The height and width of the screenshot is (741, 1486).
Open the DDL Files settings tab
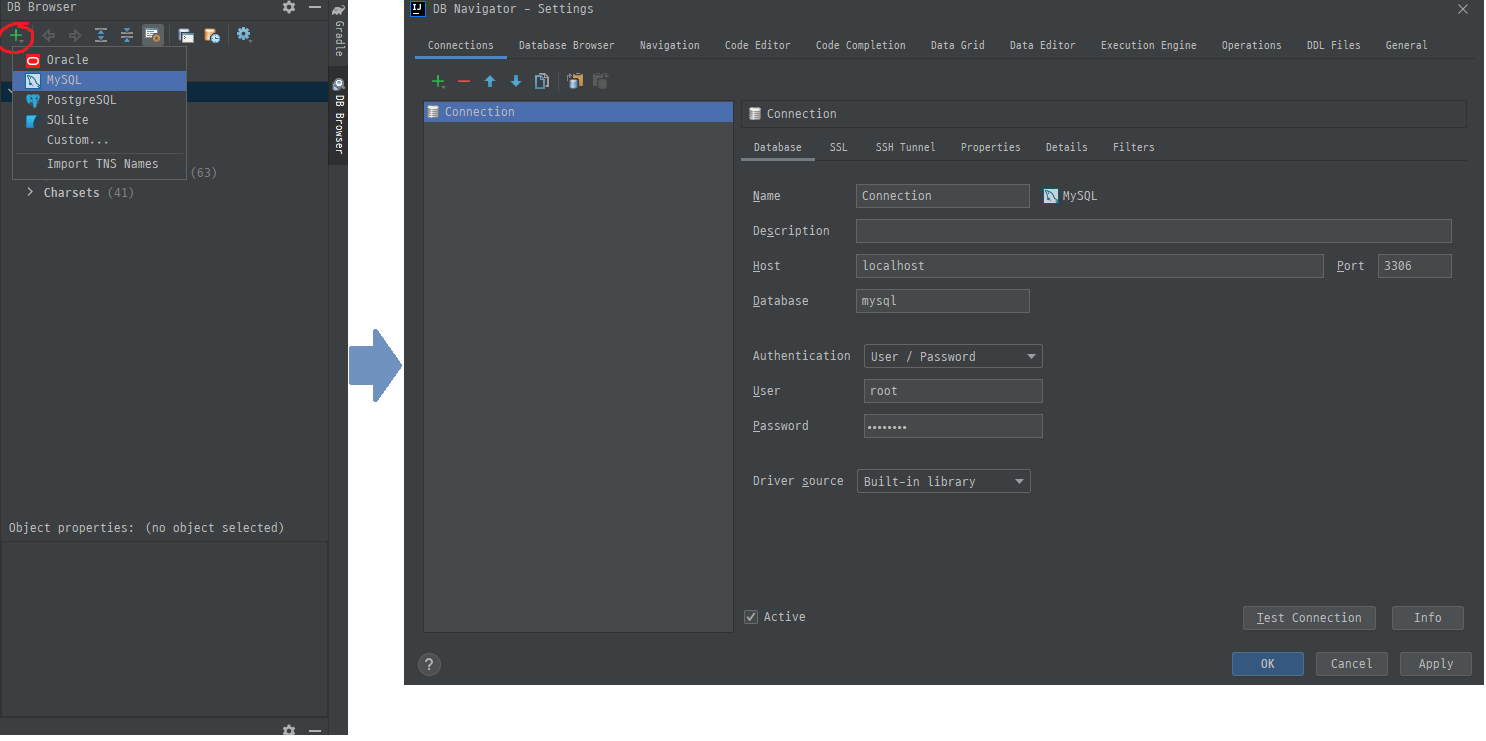coord(1333,45)
